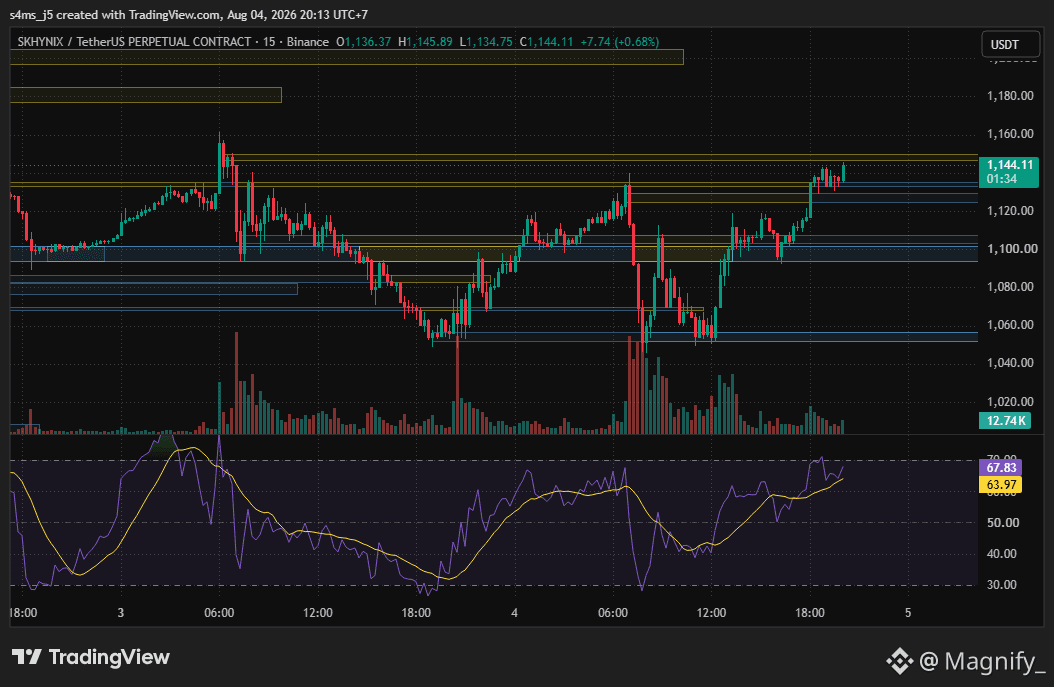Click the purple RSI value 67.83
Screen dimensions: 1054x687
pos(1001,467)
